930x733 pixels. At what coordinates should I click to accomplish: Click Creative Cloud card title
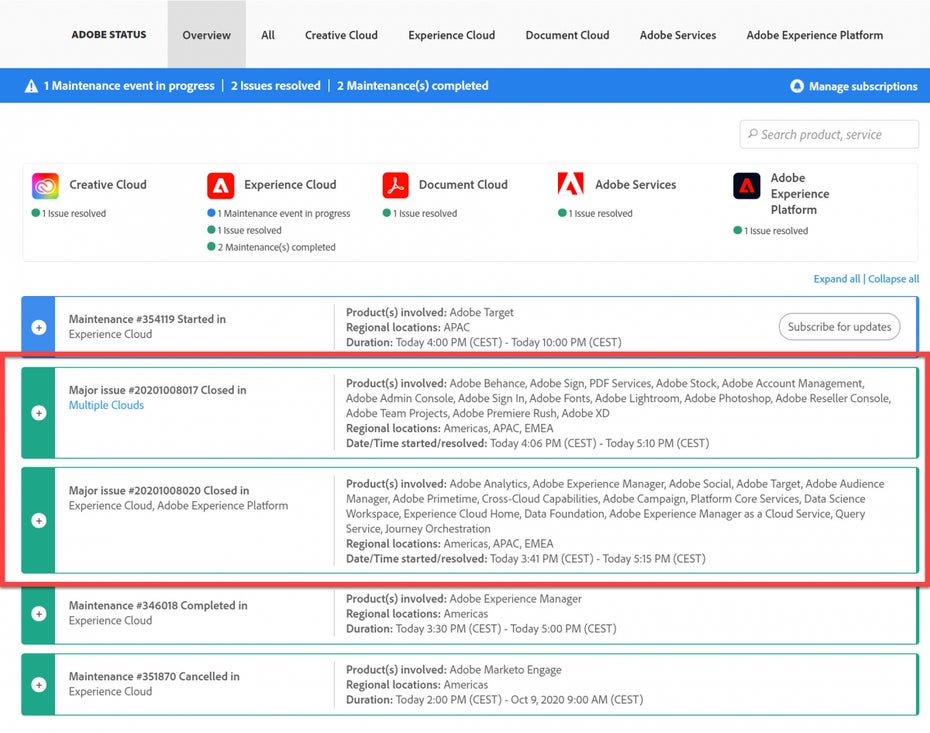(108, 184)
